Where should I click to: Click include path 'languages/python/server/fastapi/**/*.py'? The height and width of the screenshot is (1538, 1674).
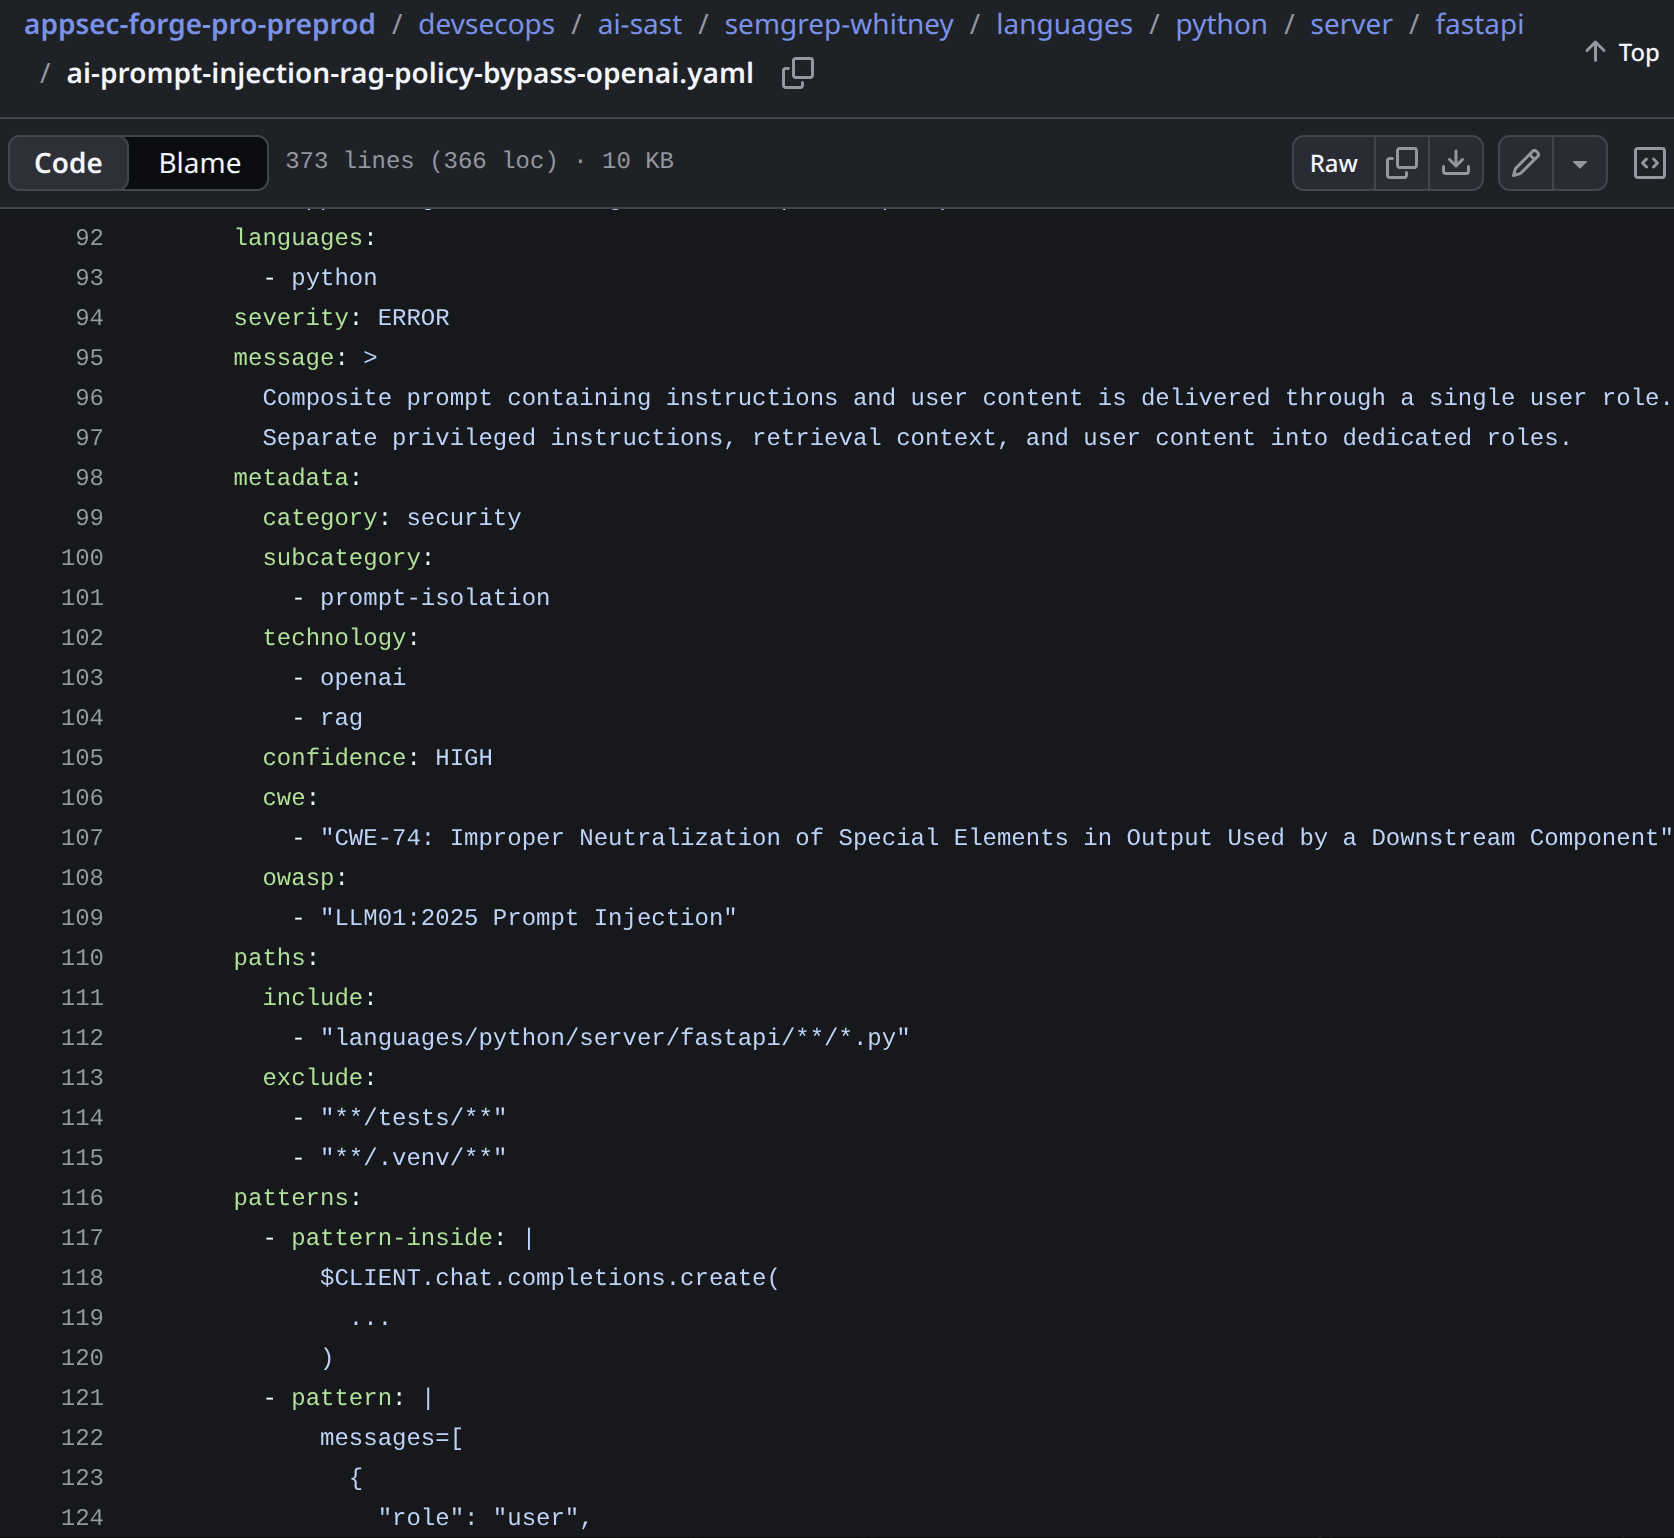coord(600,1038)
